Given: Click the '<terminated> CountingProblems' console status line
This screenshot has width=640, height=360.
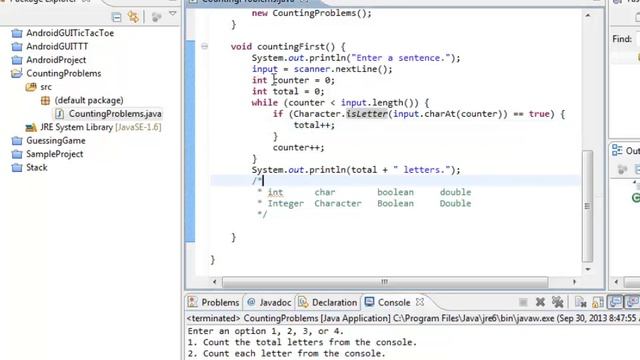Looking at the screenshot, I should tap(413, 318).
